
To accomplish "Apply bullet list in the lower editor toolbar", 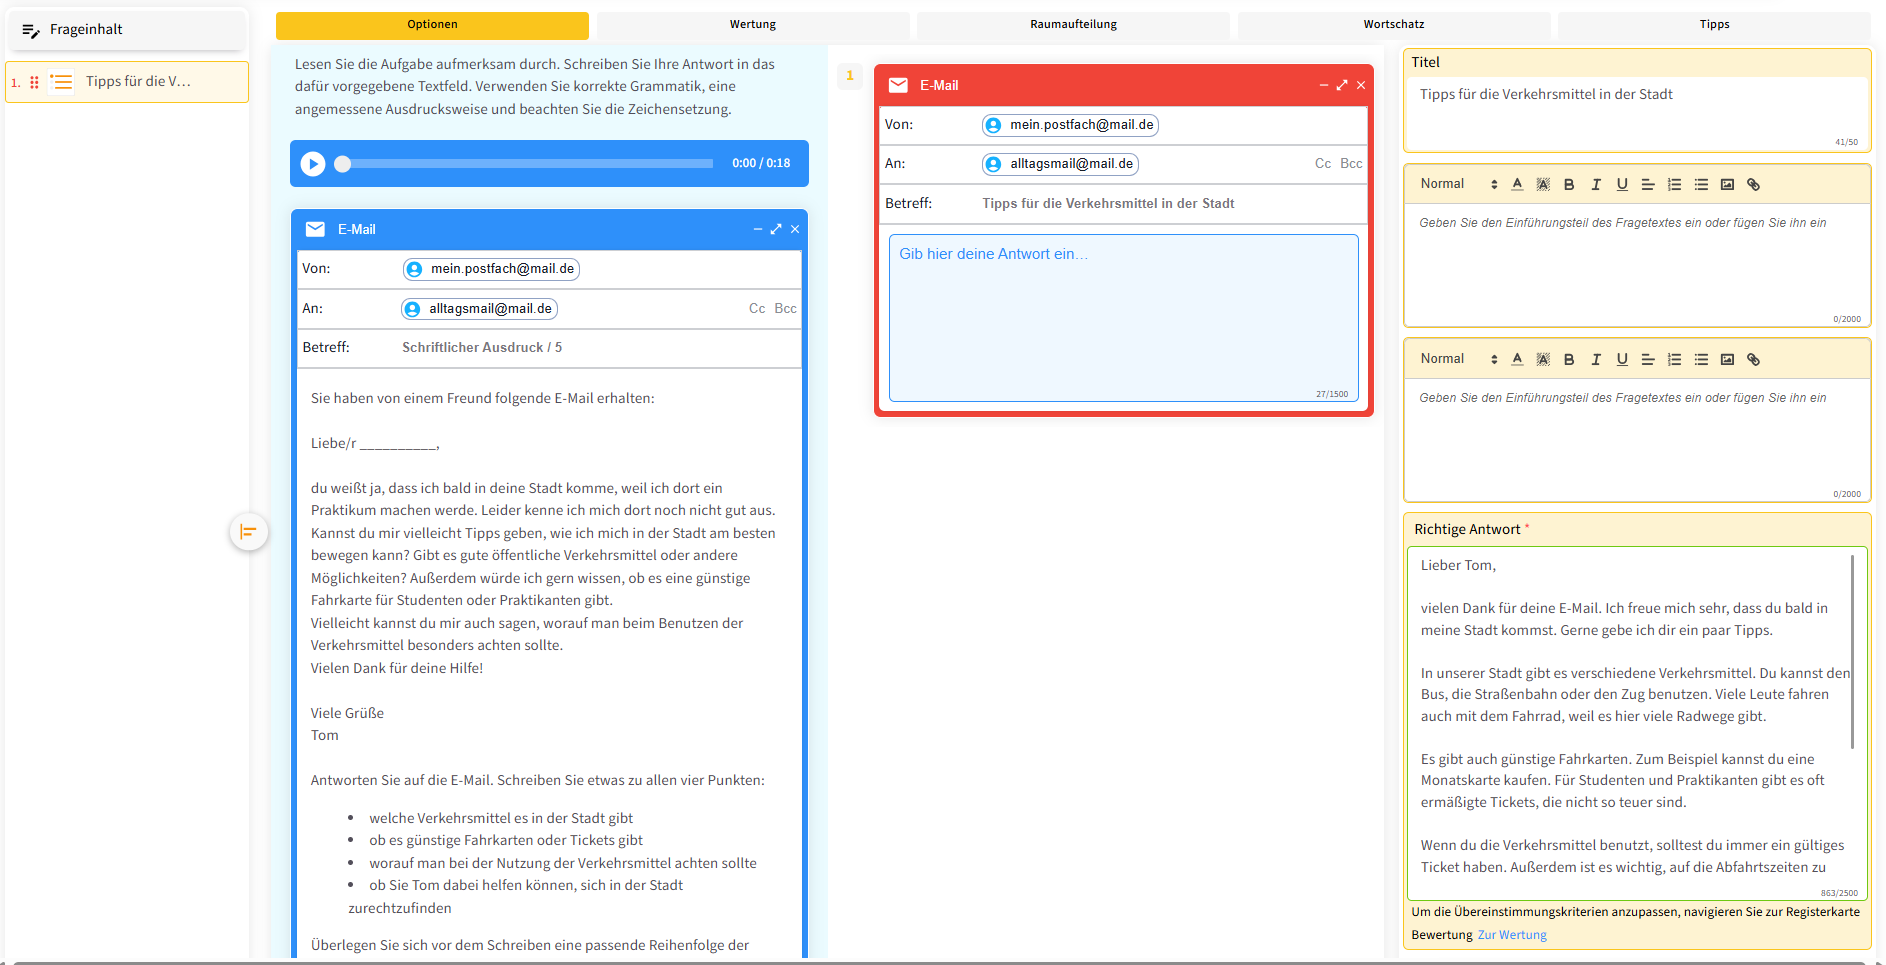I will tap(1701, 360).
